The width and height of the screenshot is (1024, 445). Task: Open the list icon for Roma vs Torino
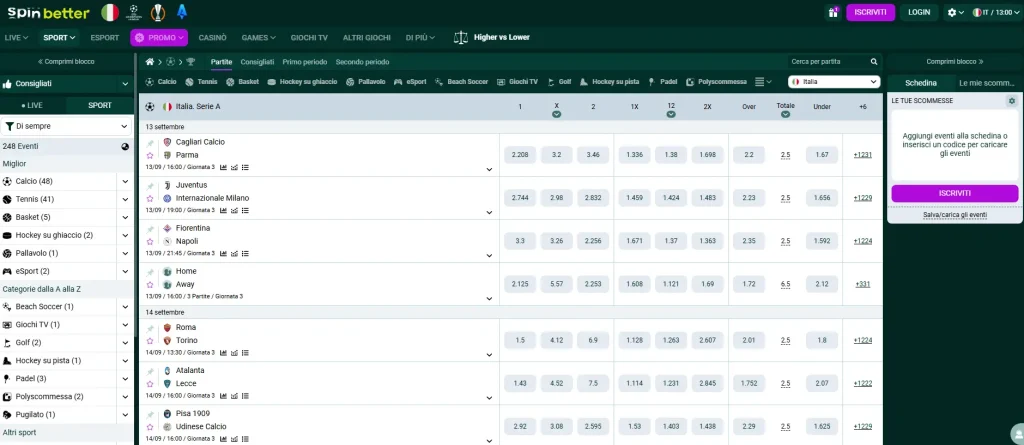point(245,353)
